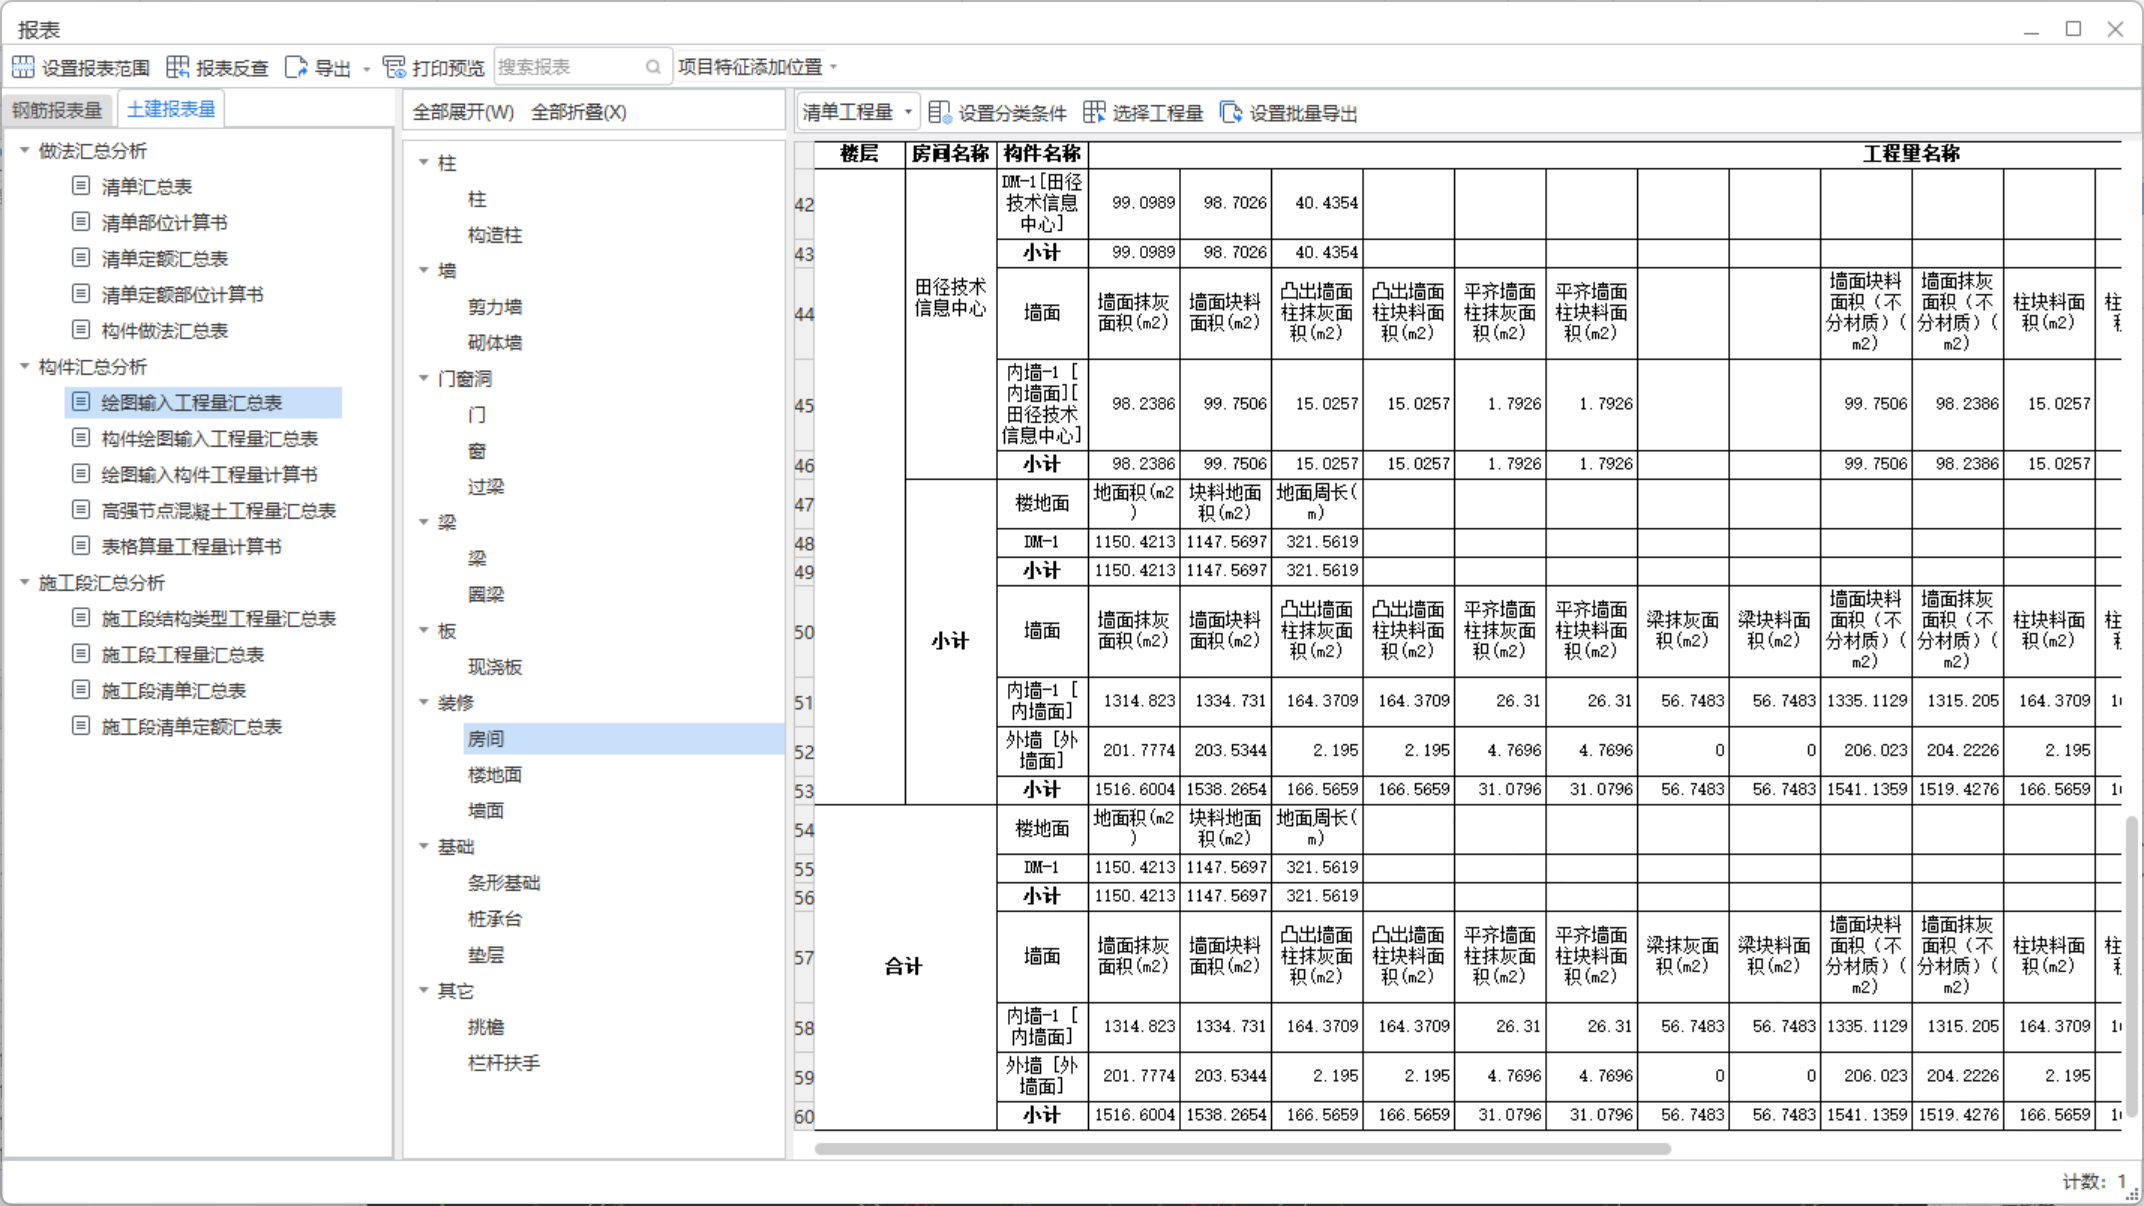Click the 构件名称 column header

[1042, 153]
